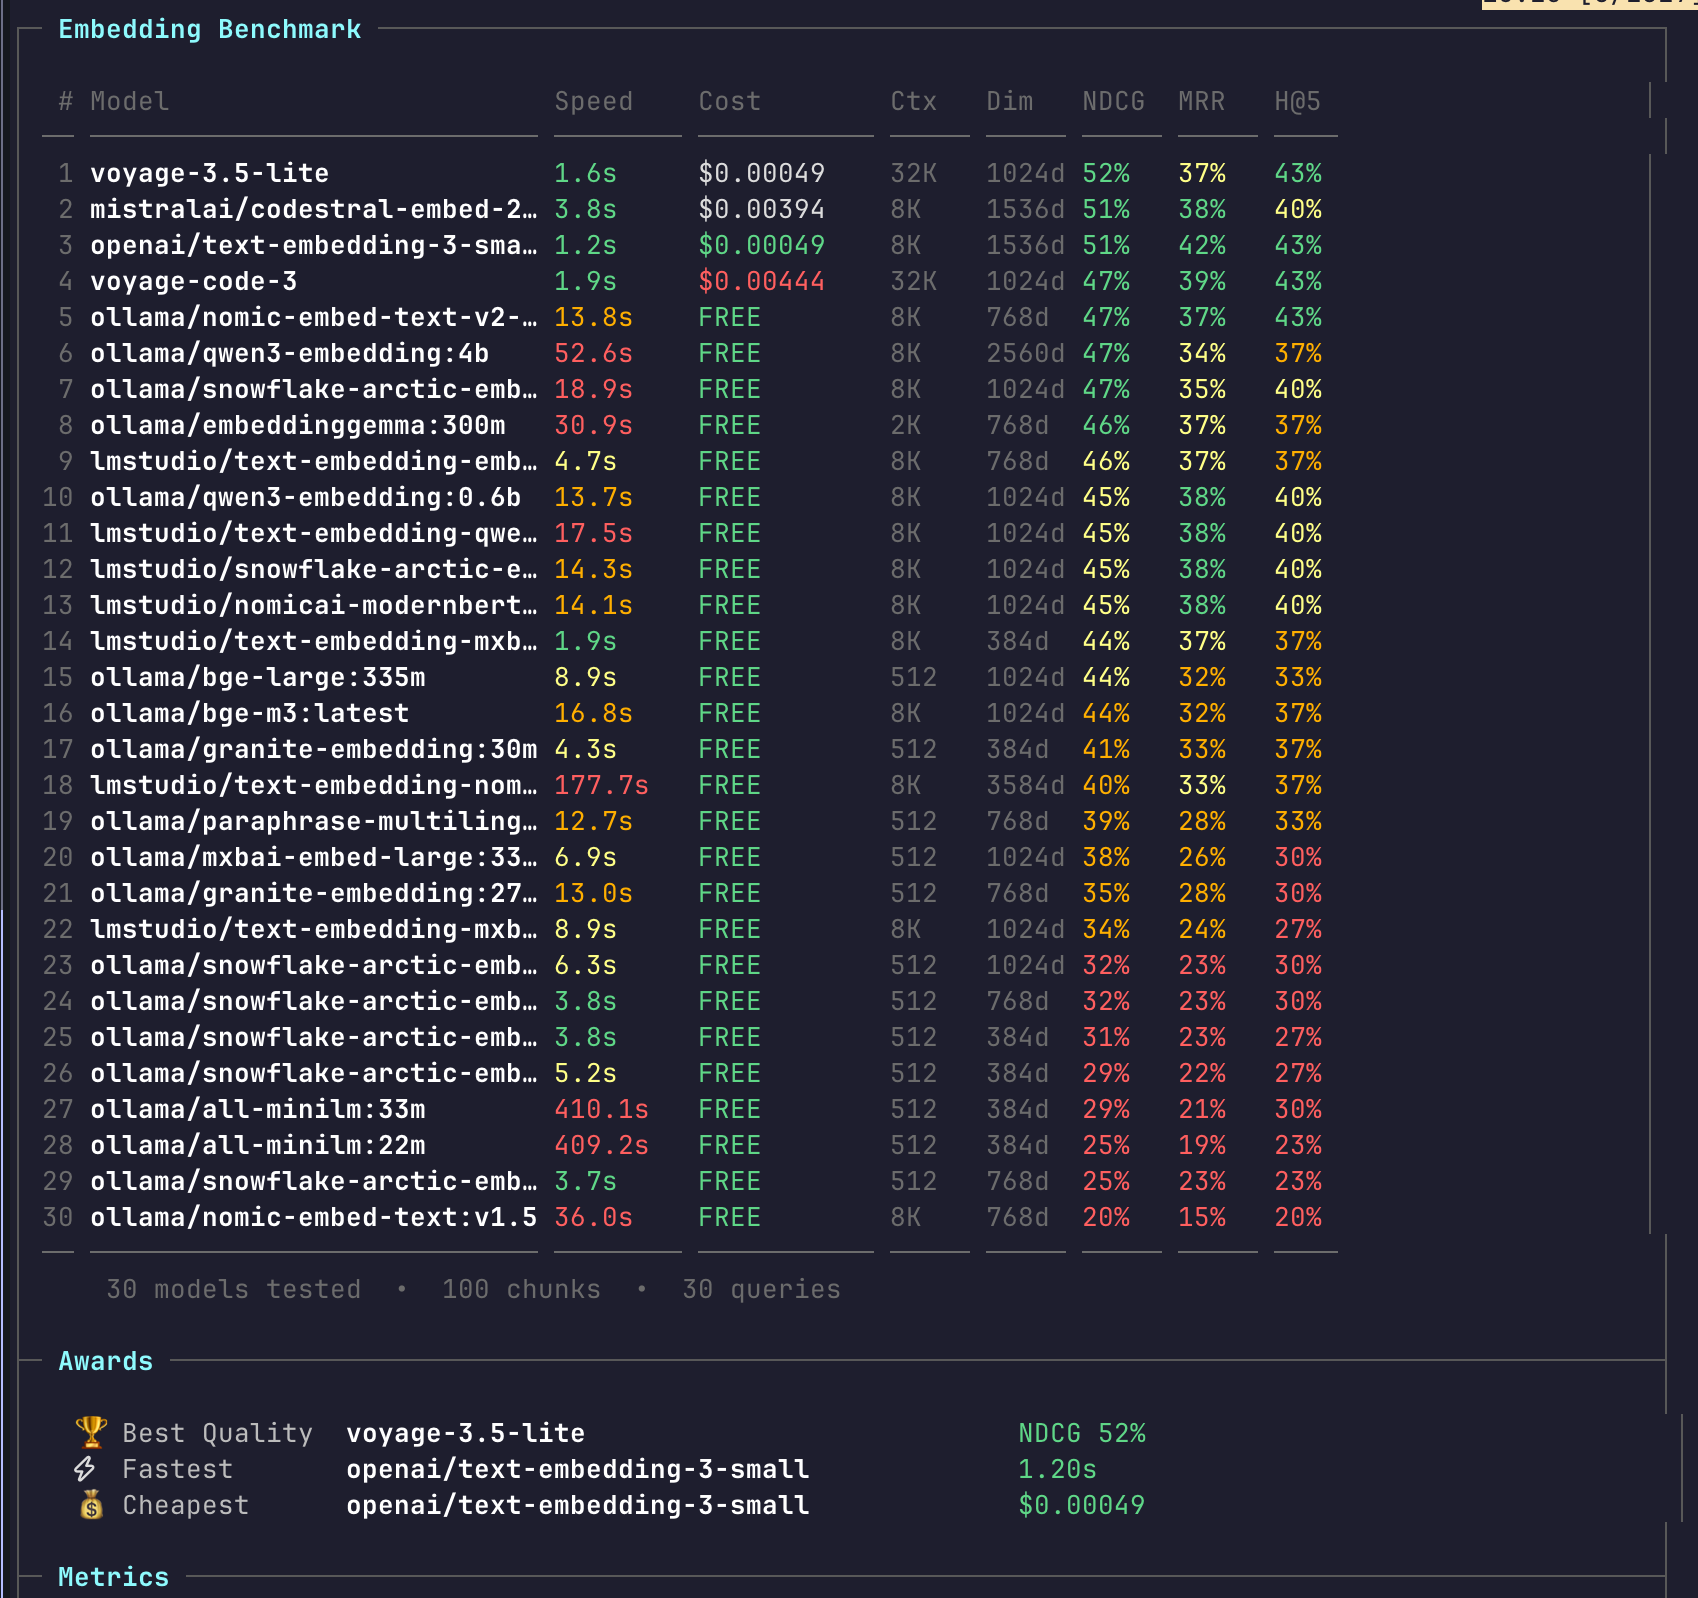Screen dimensions: 1698x1598
Task: Select the ollama/qwen3-embedding:0.6b model name
Action: [x=306, y=497]
